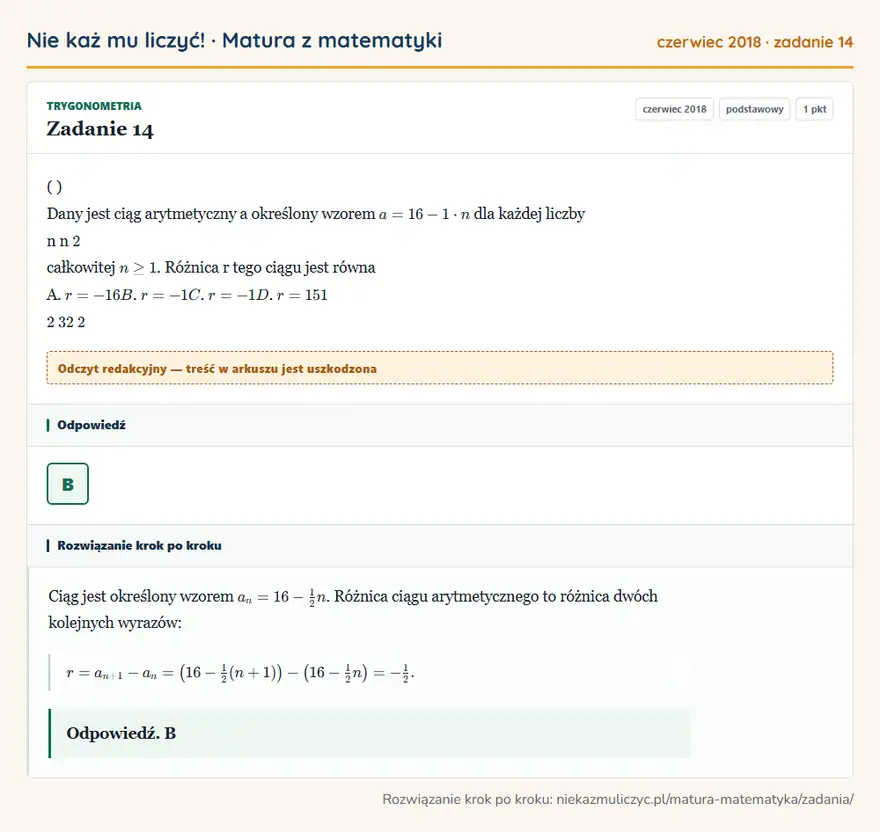Viewport: 880px width, 832px height.
Task: Select the TRYGONOMETRIA category label
Action: (x=94, y=106)
